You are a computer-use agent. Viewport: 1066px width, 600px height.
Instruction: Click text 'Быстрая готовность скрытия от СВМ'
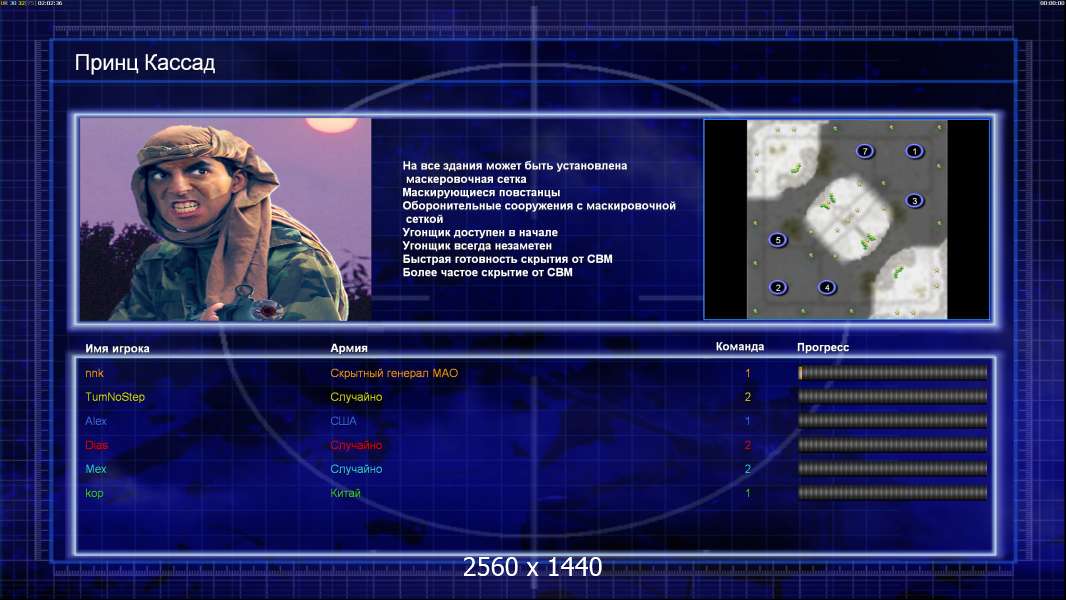507,259
